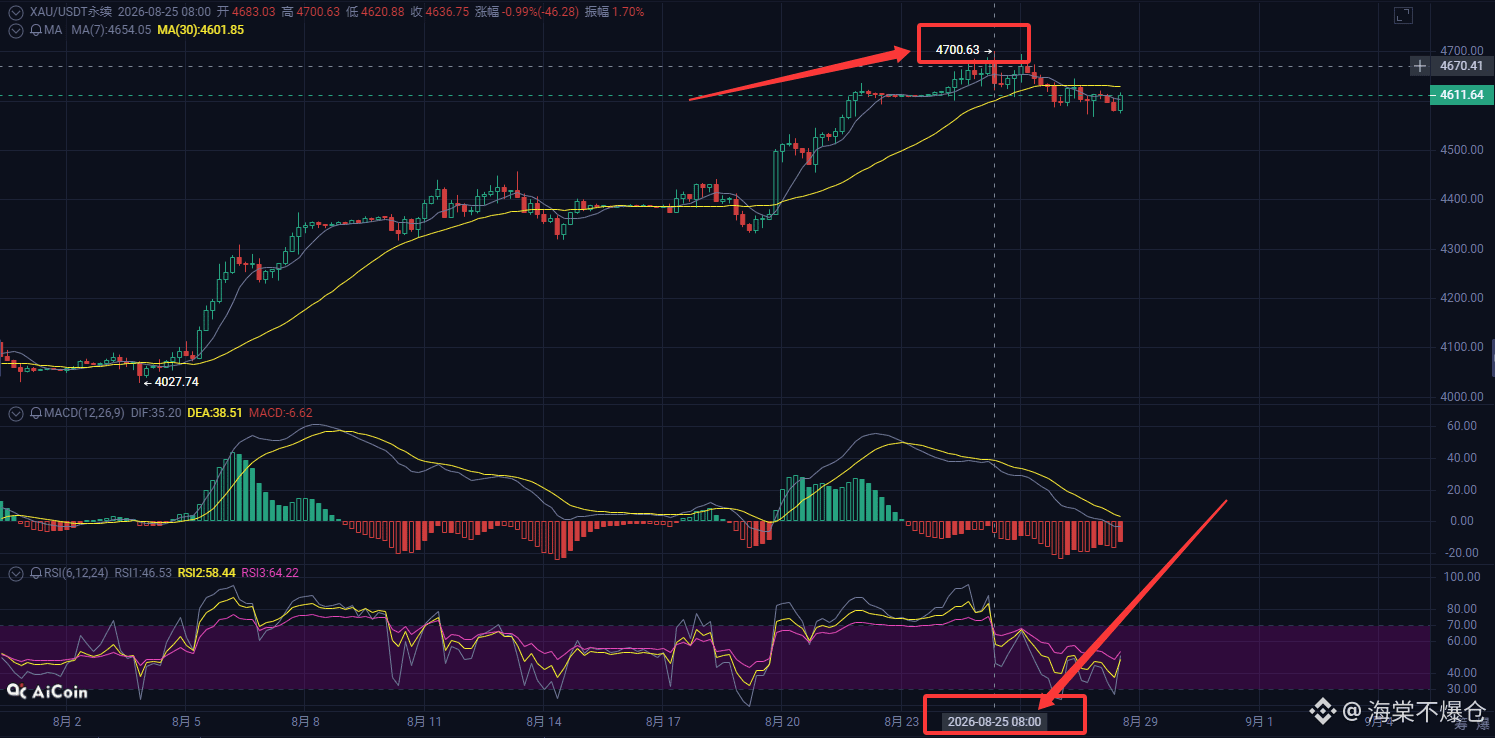Collapse the XAU/USDT main chart header chevron
The image size is (1495, 738).
coord(15,12)
